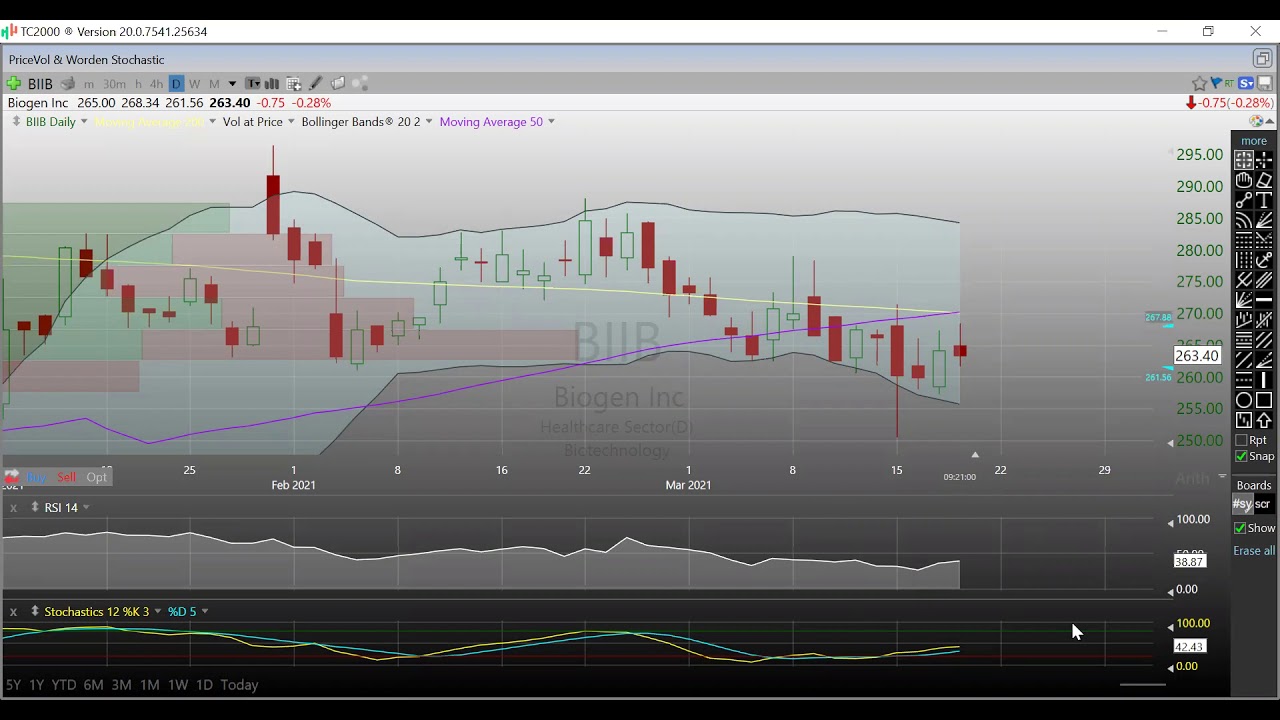Open the %D 5 dropdown
Viewport: 1280px width, 720px height.
pyautogui.click(x=205, y=611)
